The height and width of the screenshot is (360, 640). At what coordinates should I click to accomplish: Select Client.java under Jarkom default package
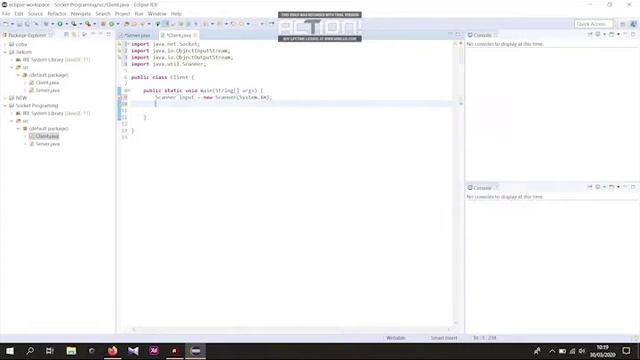click(47, 83)
